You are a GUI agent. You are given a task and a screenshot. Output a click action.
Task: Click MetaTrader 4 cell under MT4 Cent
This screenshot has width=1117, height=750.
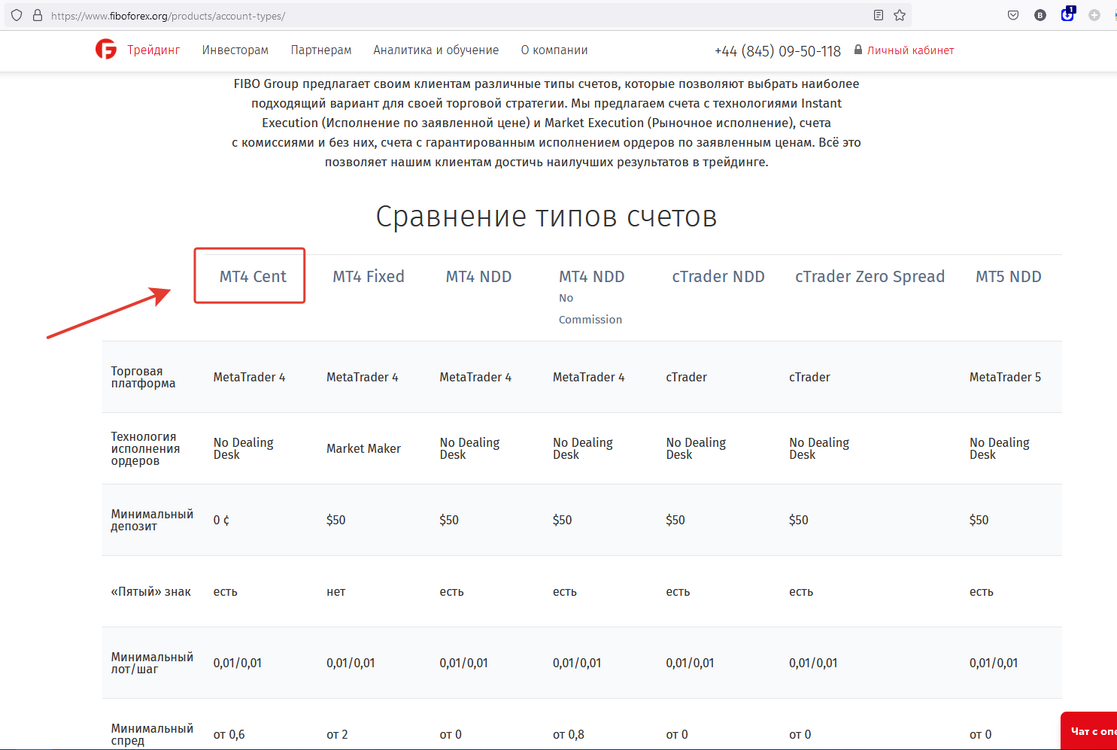click(x=249, y=377)
